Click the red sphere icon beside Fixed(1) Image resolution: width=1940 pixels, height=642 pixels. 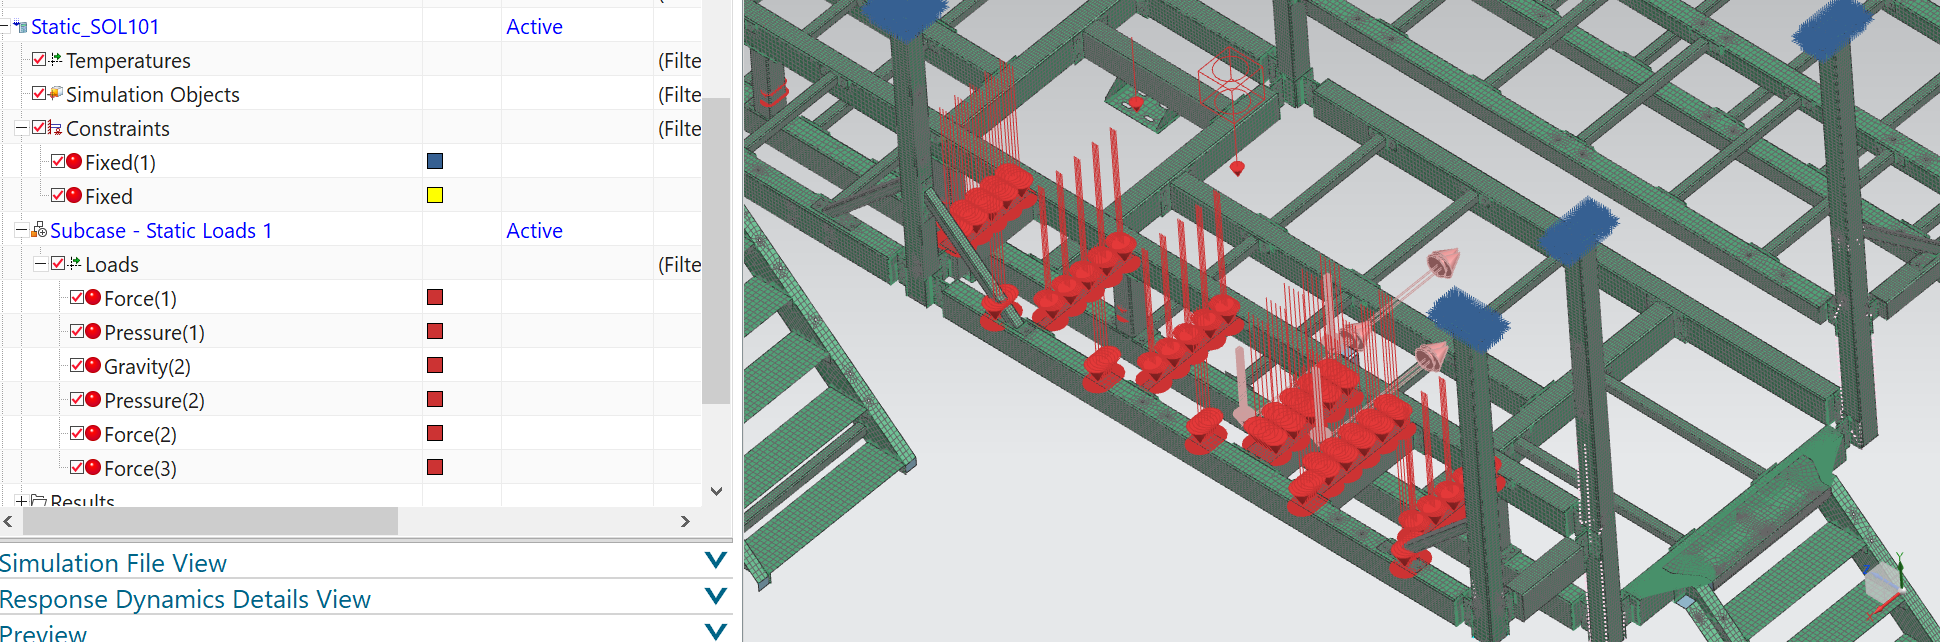point(74,162)
